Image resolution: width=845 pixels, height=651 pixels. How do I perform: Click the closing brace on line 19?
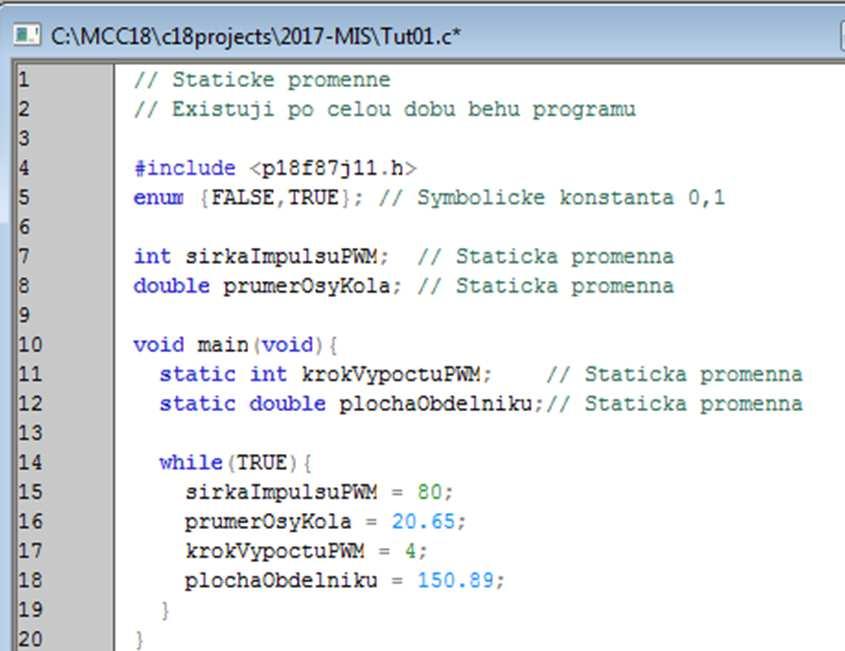[165, 611]
